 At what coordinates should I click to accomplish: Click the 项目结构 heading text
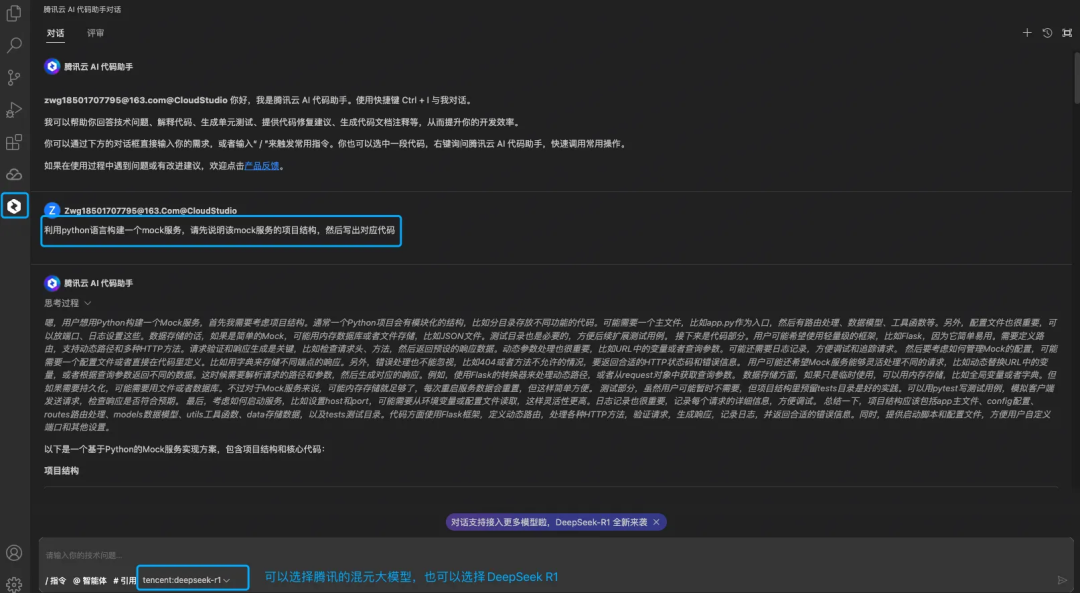pos(61,471)
